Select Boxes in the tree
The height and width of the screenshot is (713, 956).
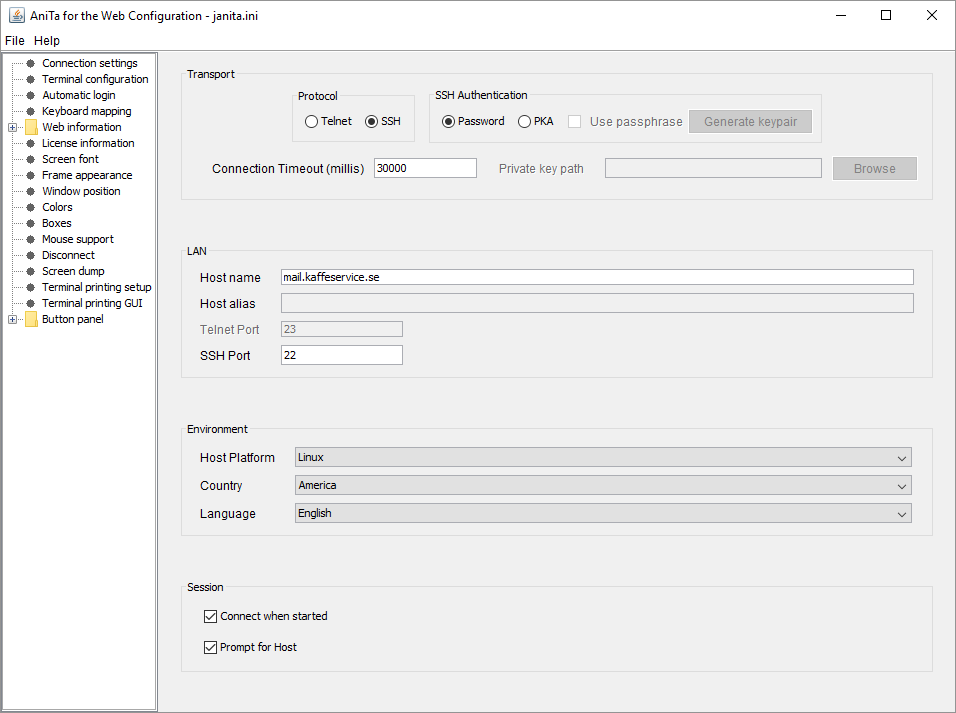pyautogui.click(x=57, y=223)
